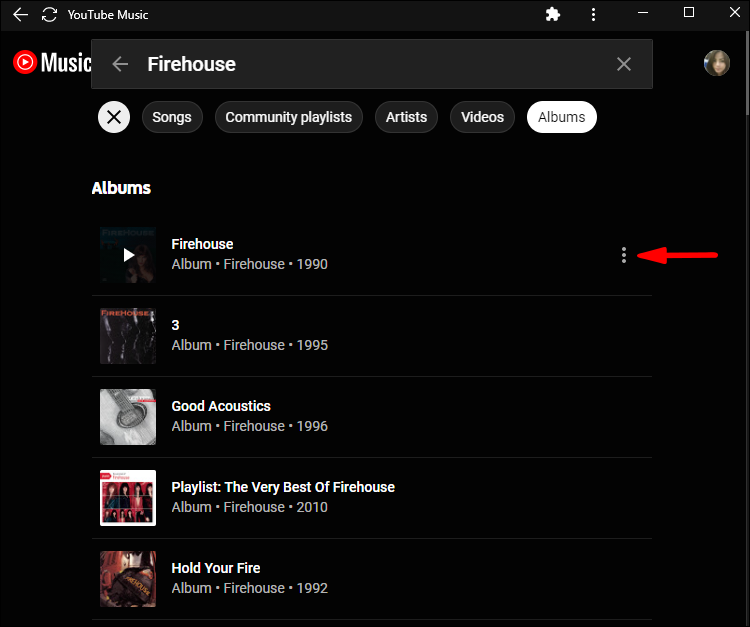Remove the active search filter
The width and height of the screenshot is (750, 627).
(x=114, y=117)
